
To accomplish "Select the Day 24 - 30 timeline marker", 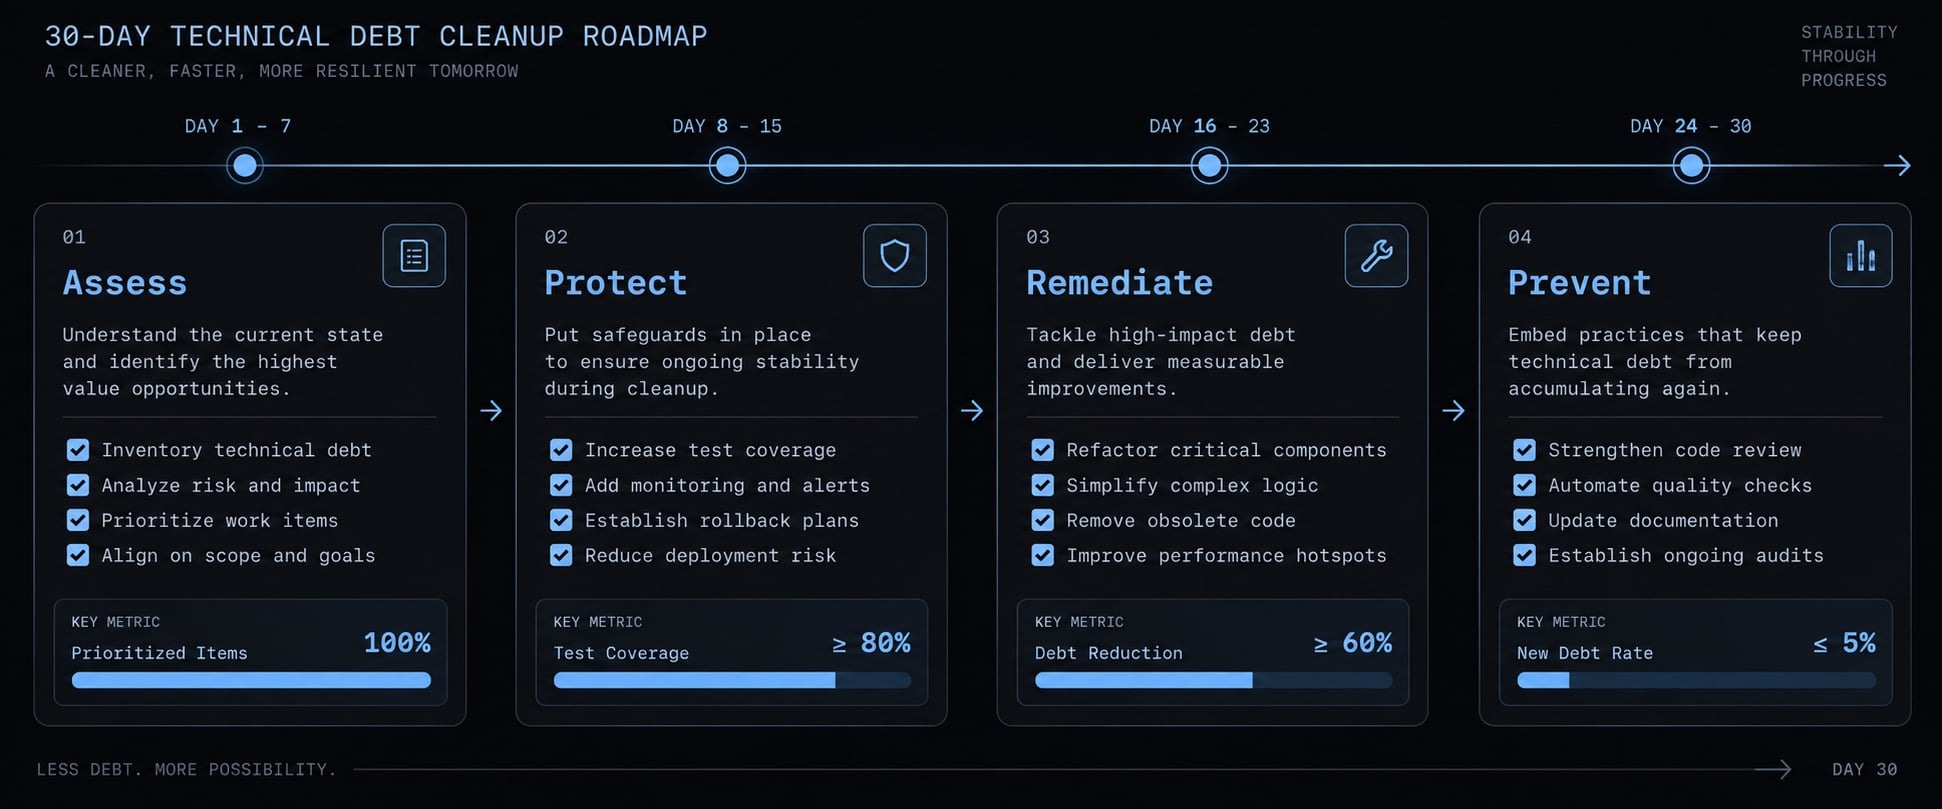I will [1692, 165].
